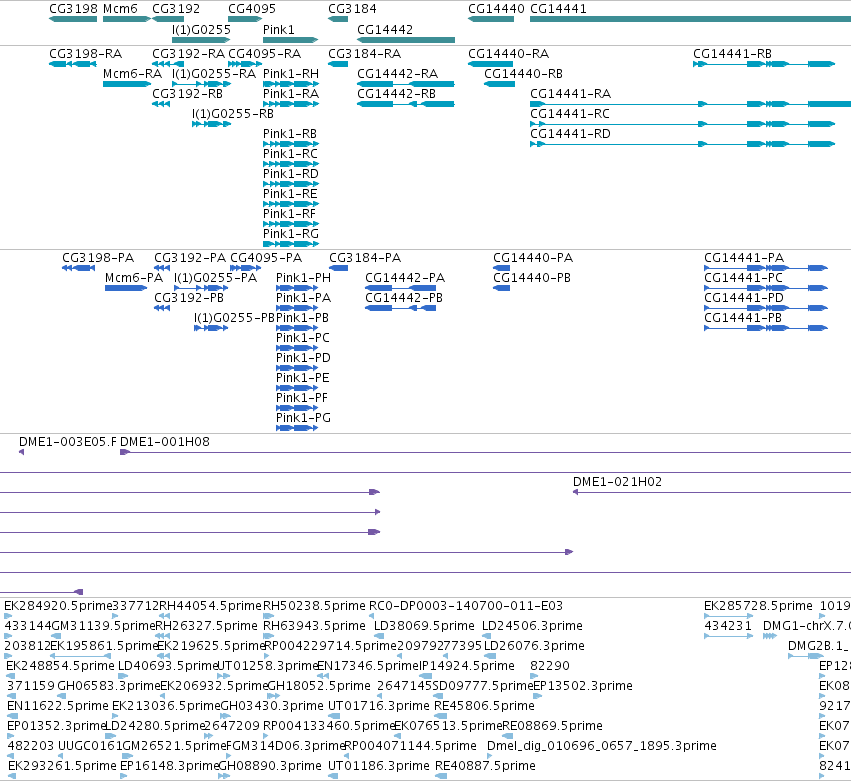The image size is (851, 781).
Task: Open EST LD24506.3prime
Action: 532,625
